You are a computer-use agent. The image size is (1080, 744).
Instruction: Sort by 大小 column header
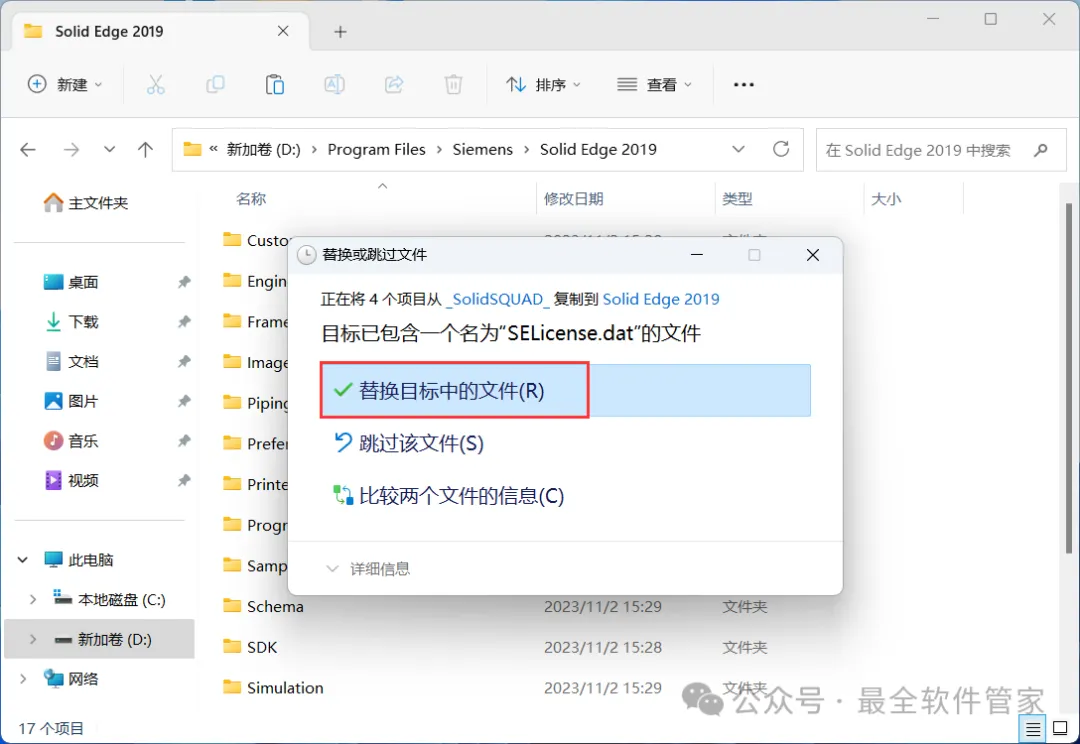point(886,199)
